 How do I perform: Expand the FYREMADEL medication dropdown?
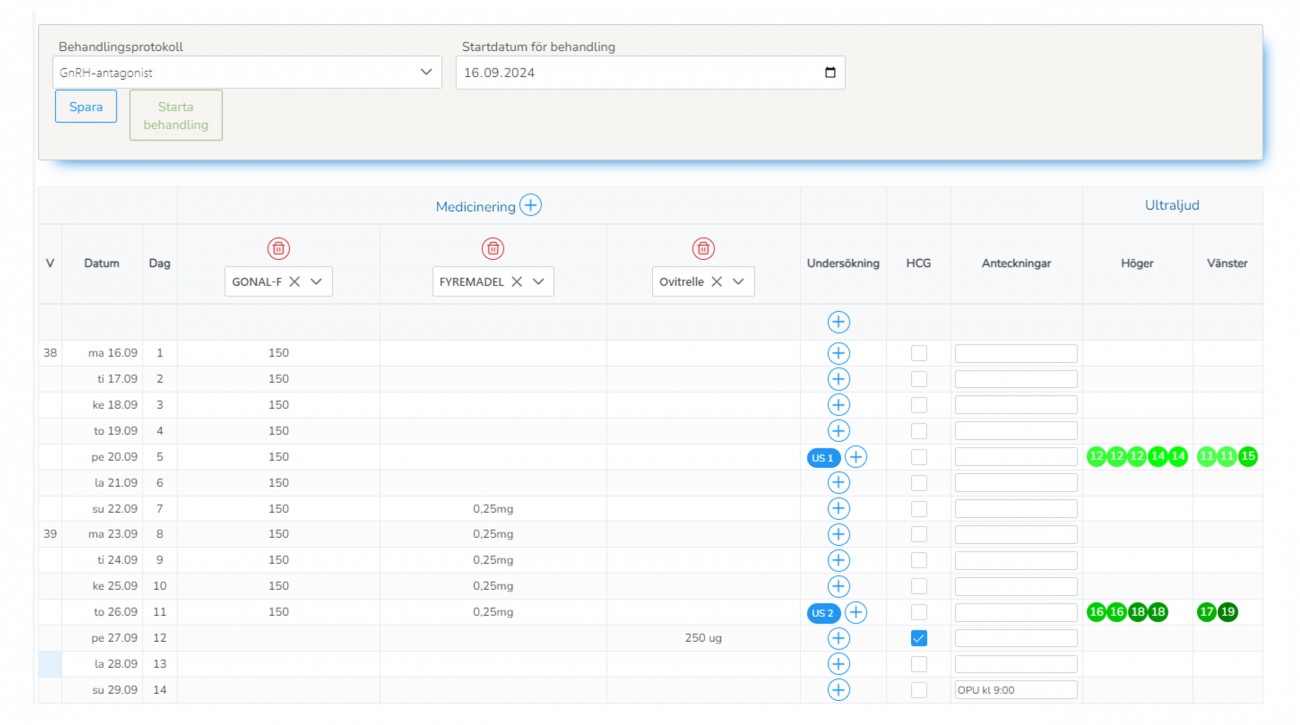pos(538,282)
